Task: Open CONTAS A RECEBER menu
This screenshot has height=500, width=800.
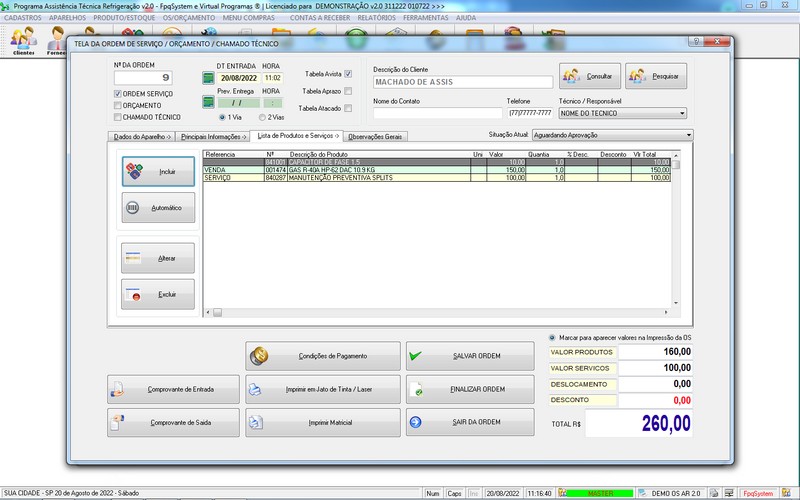Action: [x=320, y=18]
